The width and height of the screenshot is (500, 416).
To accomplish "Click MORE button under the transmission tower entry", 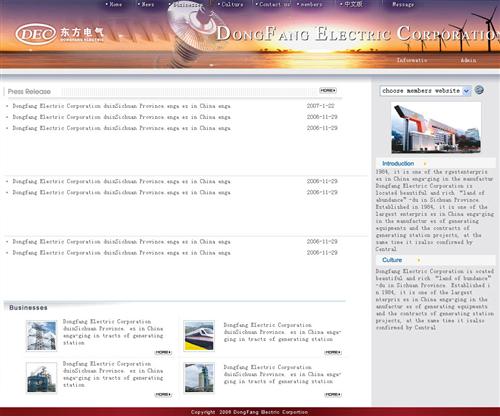I will coord(163,352).
